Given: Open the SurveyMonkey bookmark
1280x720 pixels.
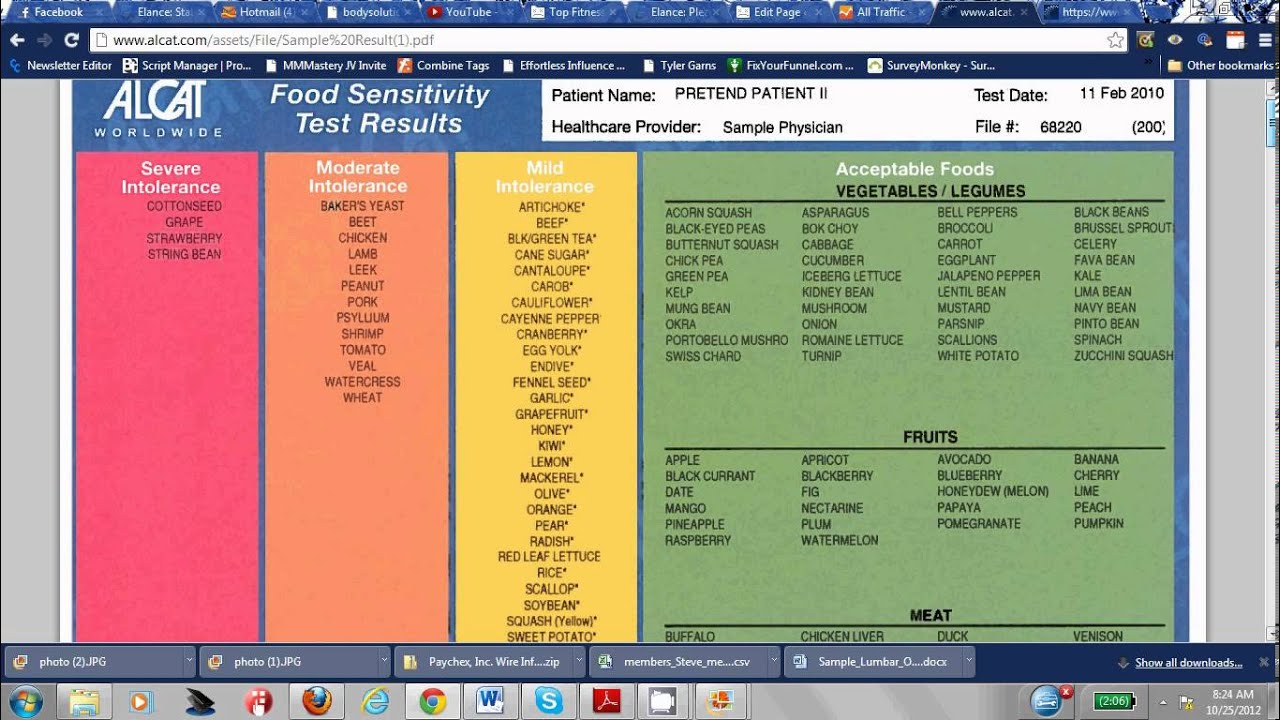Looking at the screenshot, I should (x=932, y=66).
